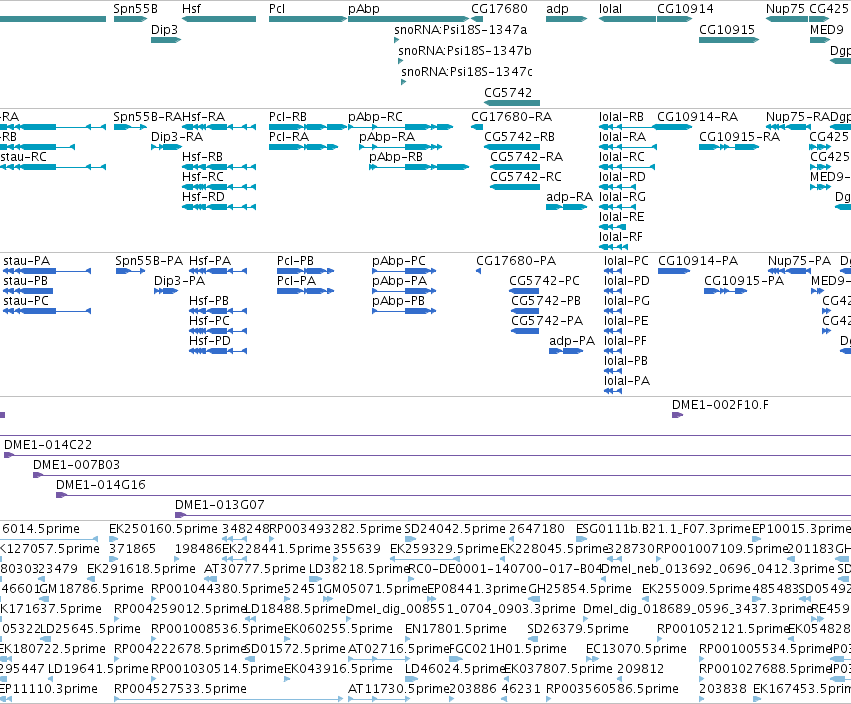This screenshot has height=704, width=851.
Task: Click clone DME1-013G07
Action: coord(220,505)
